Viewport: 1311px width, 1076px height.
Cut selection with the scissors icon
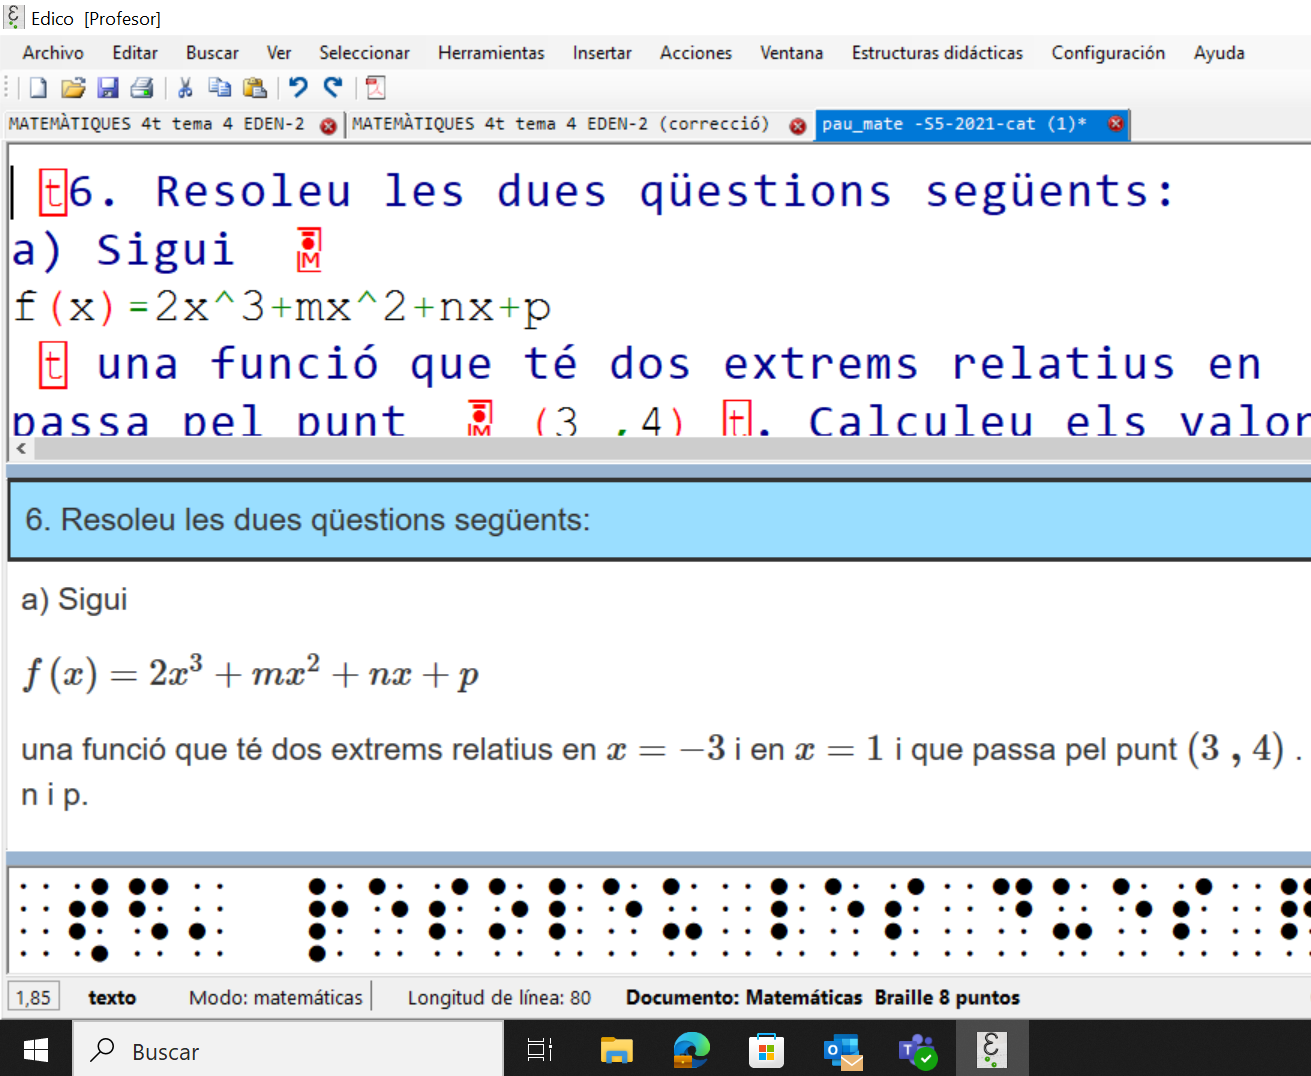point(185,88)
